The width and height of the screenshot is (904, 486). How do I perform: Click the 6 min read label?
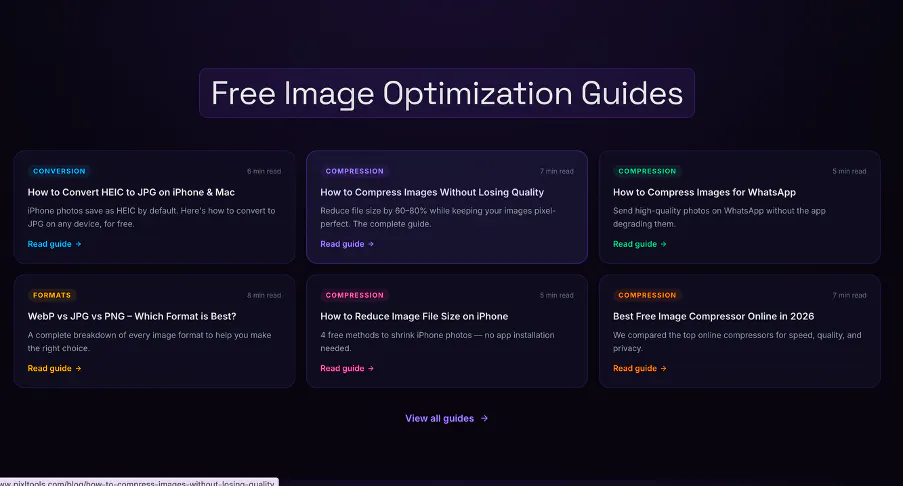[264, 171]
